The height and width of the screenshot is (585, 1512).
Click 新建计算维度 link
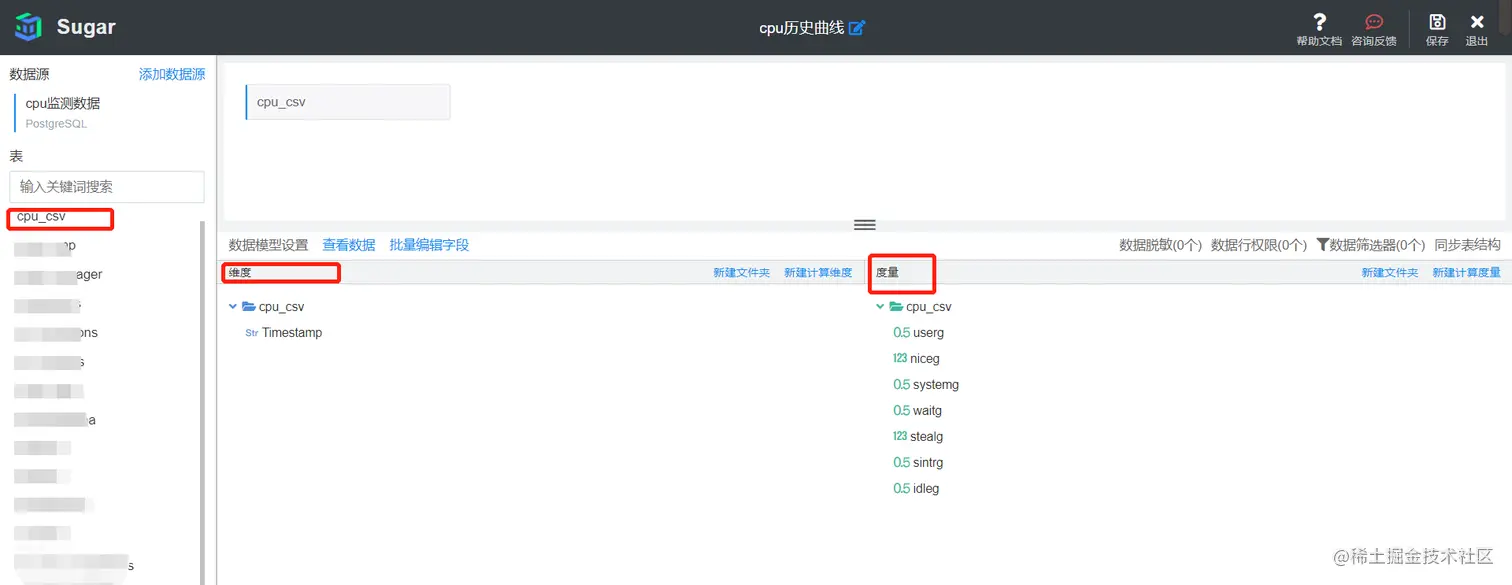tap(818, 273)
